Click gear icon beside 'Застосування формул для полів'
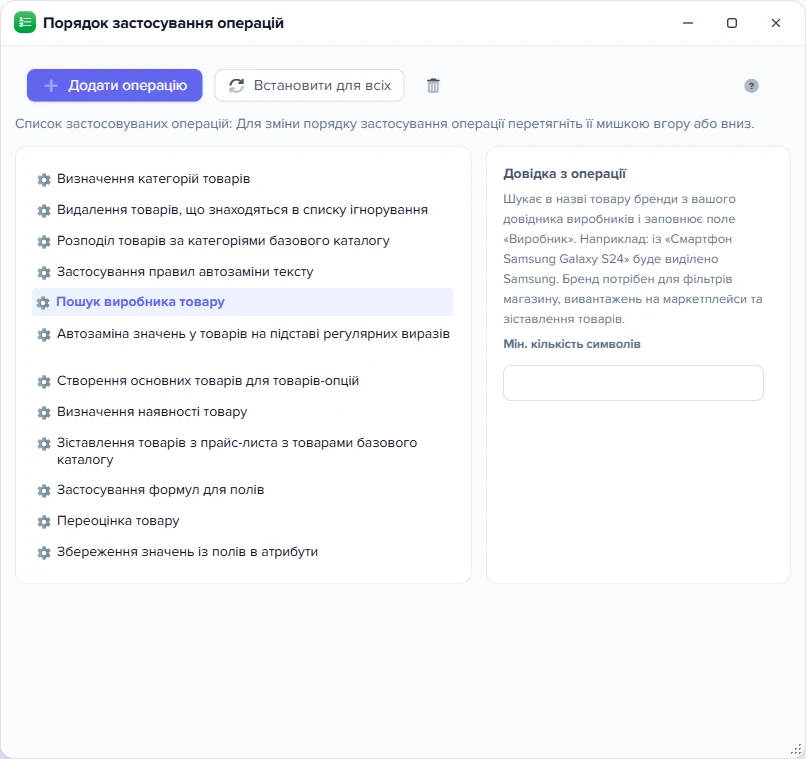The height and width of the screenshot is (759, 806). click(x=44, y=490)
